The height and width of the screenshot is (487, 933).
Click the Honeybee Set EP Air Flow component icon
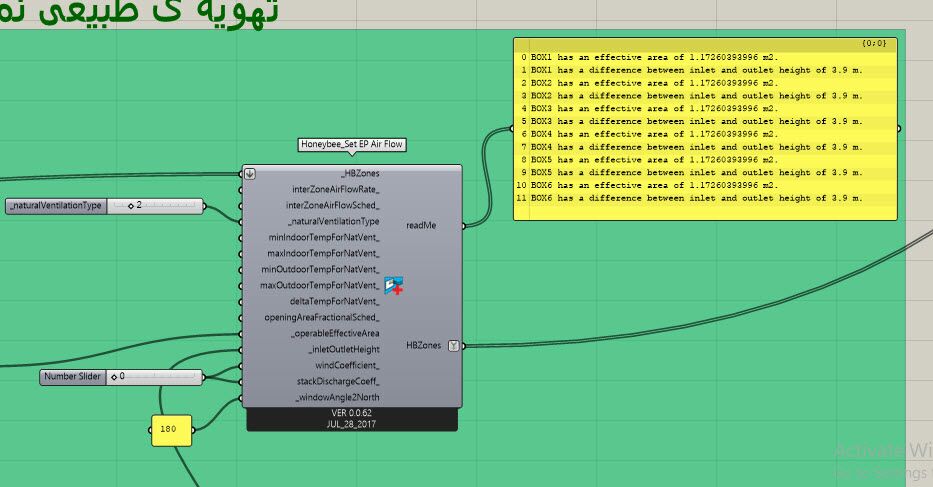pos(393,285)
